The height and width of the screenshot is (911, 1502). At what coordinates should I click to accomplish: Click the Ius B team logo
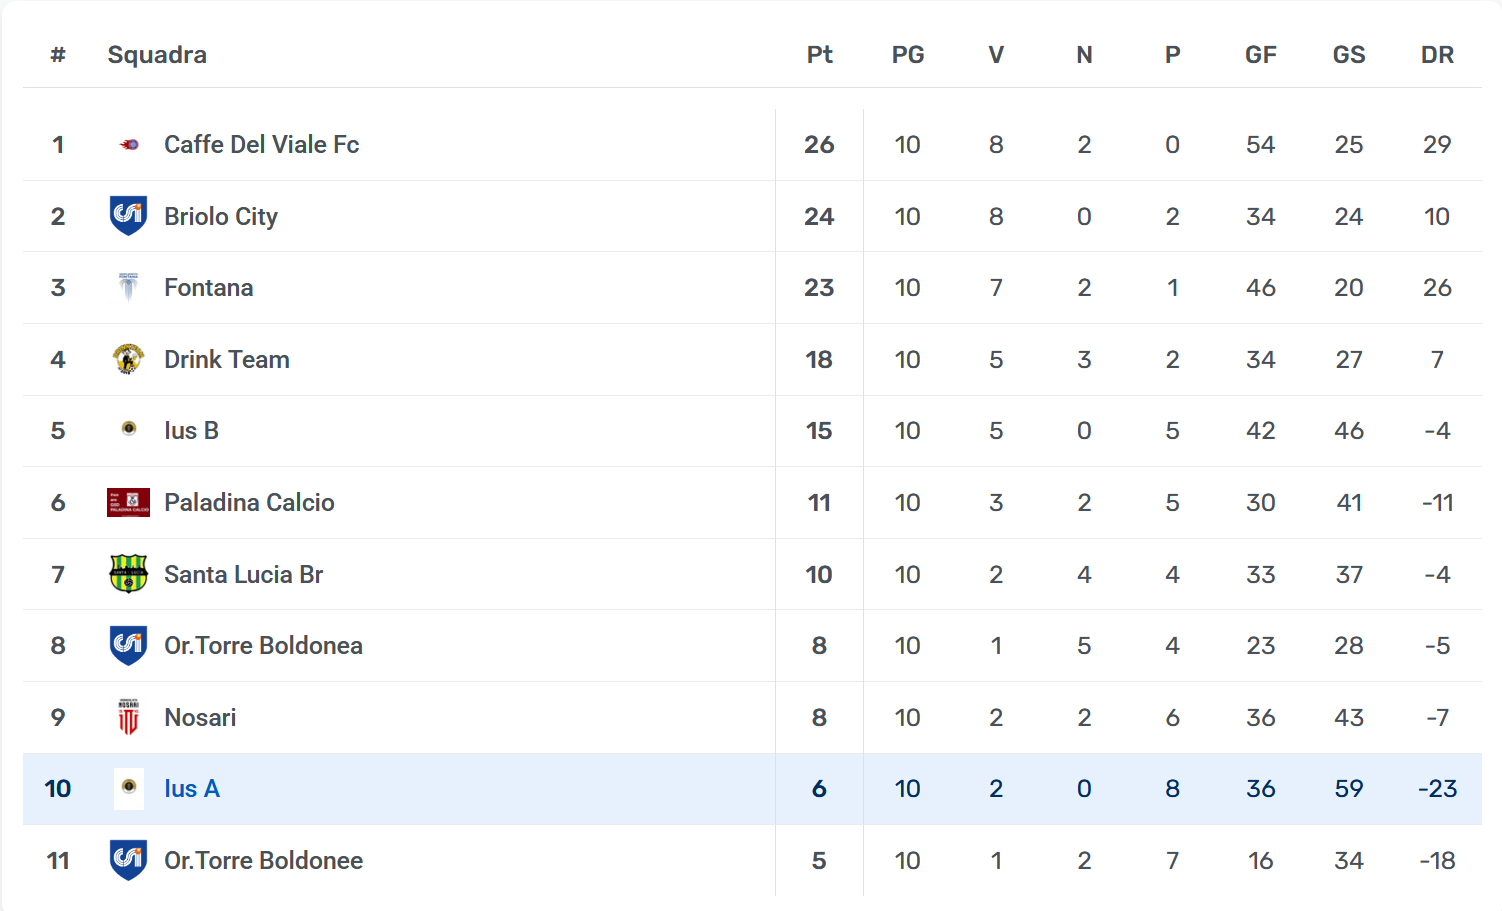coord(128,429)
